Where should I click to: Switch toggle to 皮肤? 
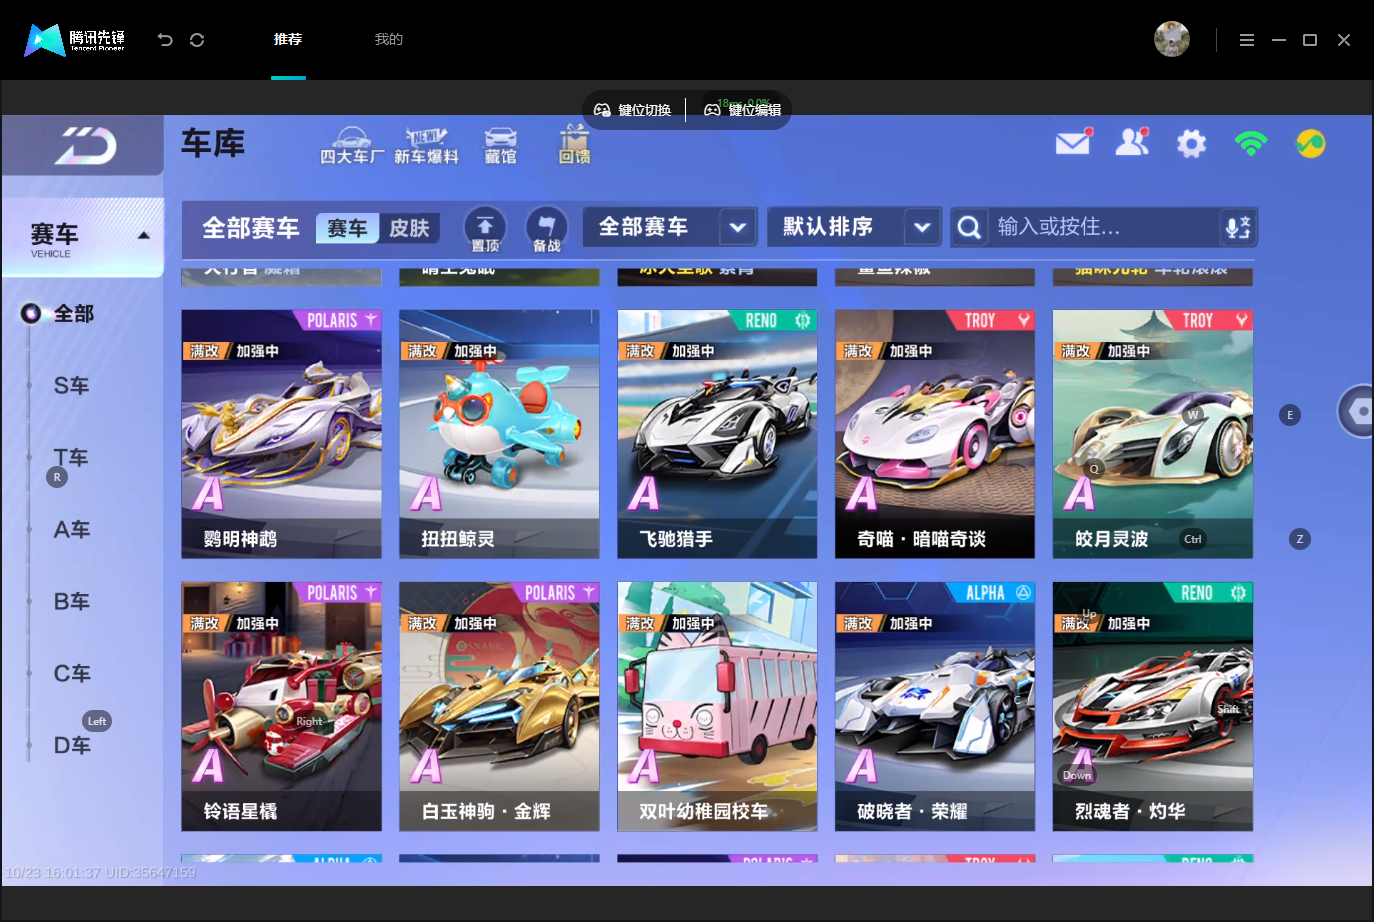(x=409, y=228)
